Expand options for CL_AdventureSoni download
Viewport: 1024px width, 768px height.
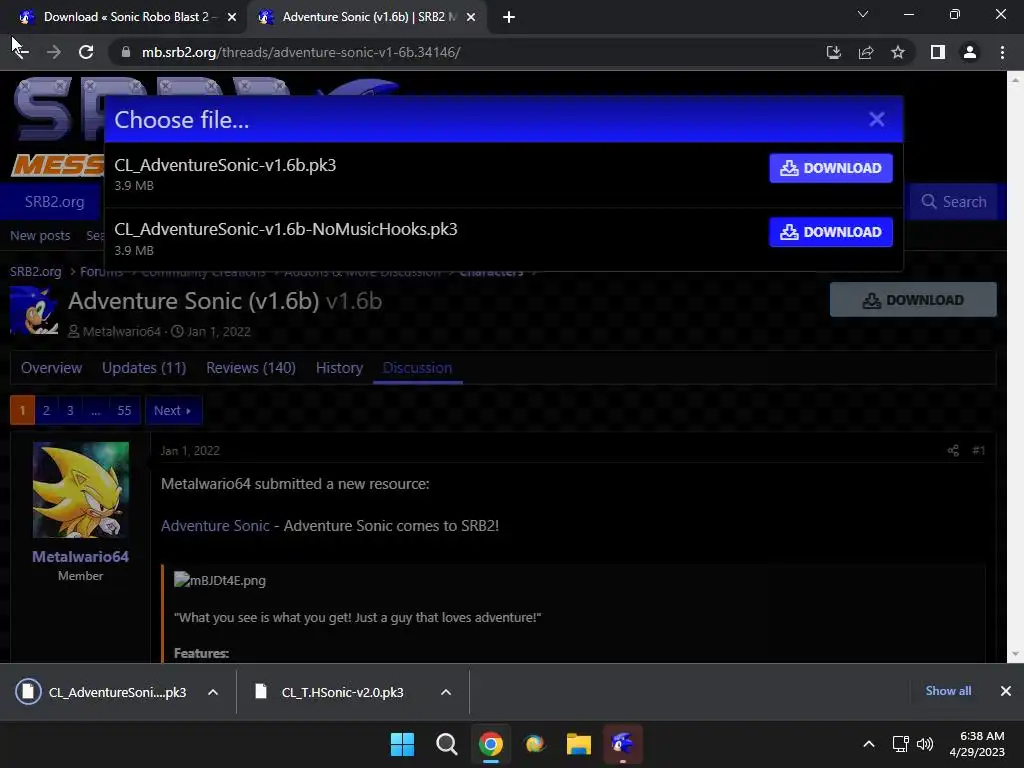pos(213,692)
